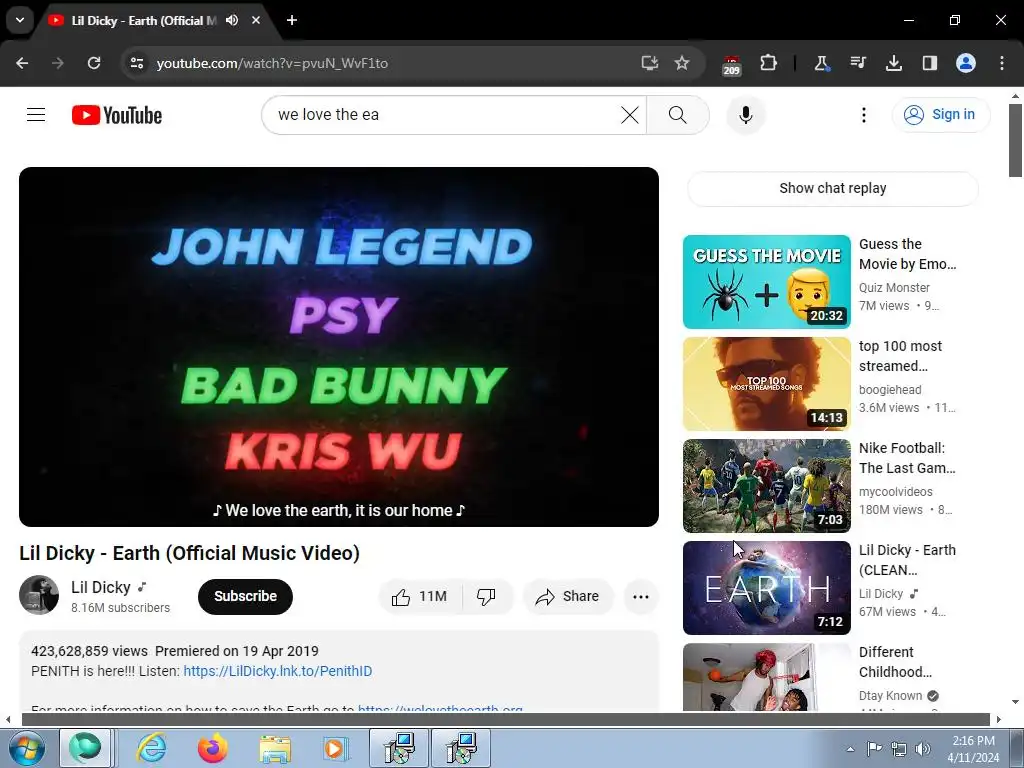Show chat replay
Image resolution: width=1024 pixels, height=768 pixels.
(x=833, y=189)
